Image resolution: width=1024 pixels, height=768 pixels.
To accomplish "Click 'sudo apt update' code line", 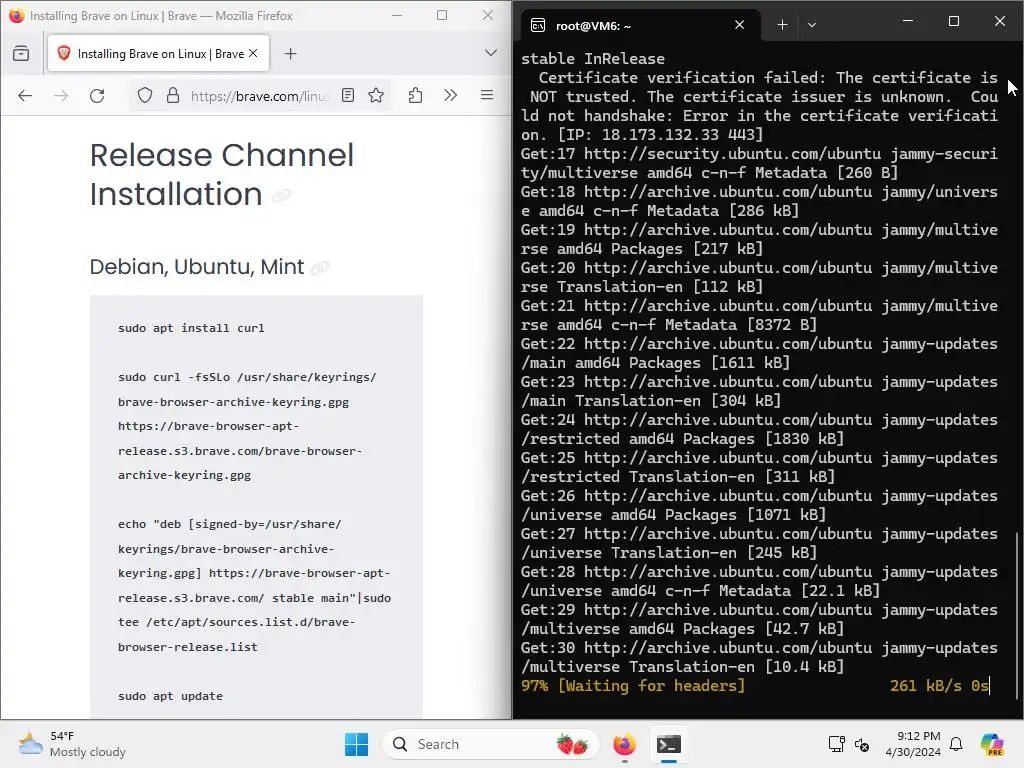I will [170, 696].
